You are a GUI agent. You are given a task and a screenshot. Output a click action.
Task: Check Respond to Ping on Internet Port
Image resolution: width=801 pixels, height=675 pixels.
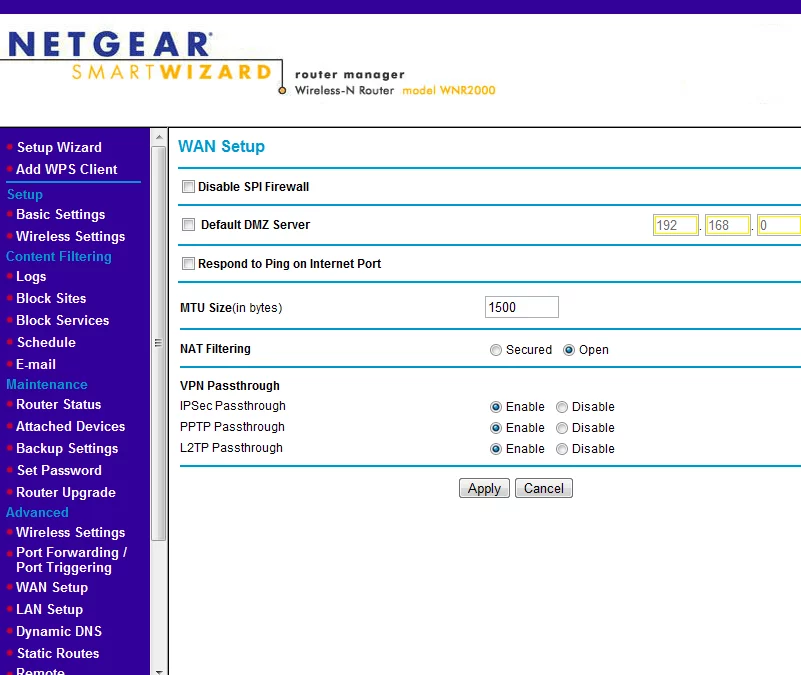188,264
